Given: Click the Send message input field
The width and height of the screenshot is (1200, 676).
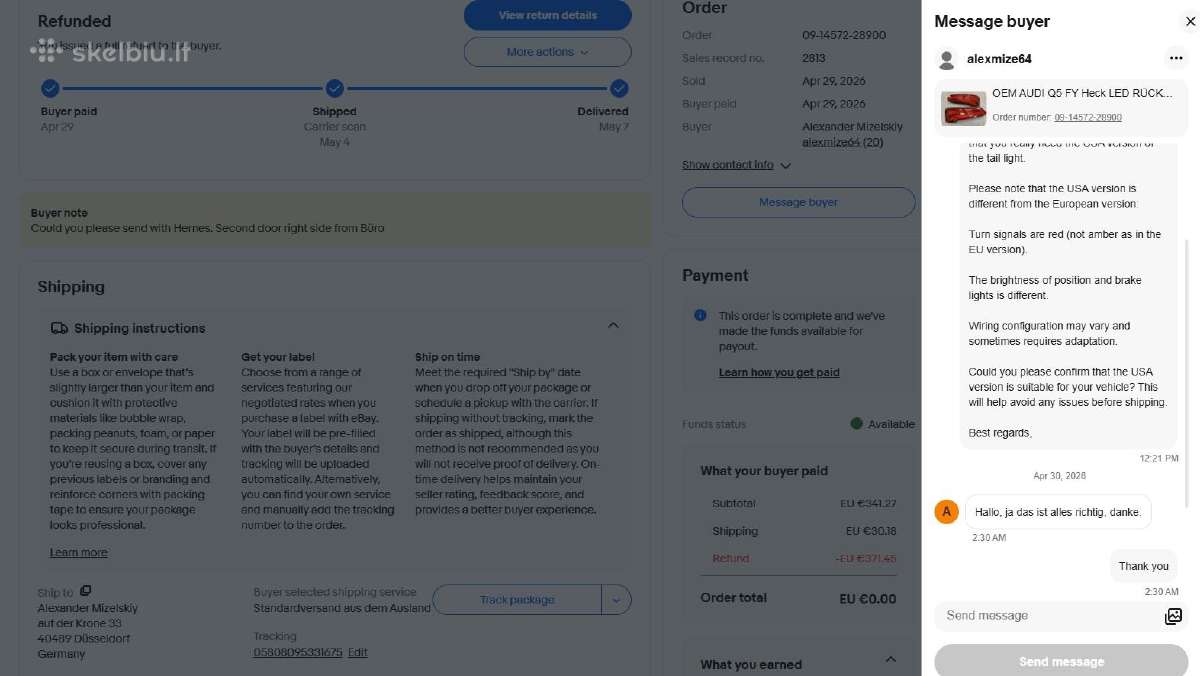Looking at the screenshot, I should click(x=1050, y=616).
